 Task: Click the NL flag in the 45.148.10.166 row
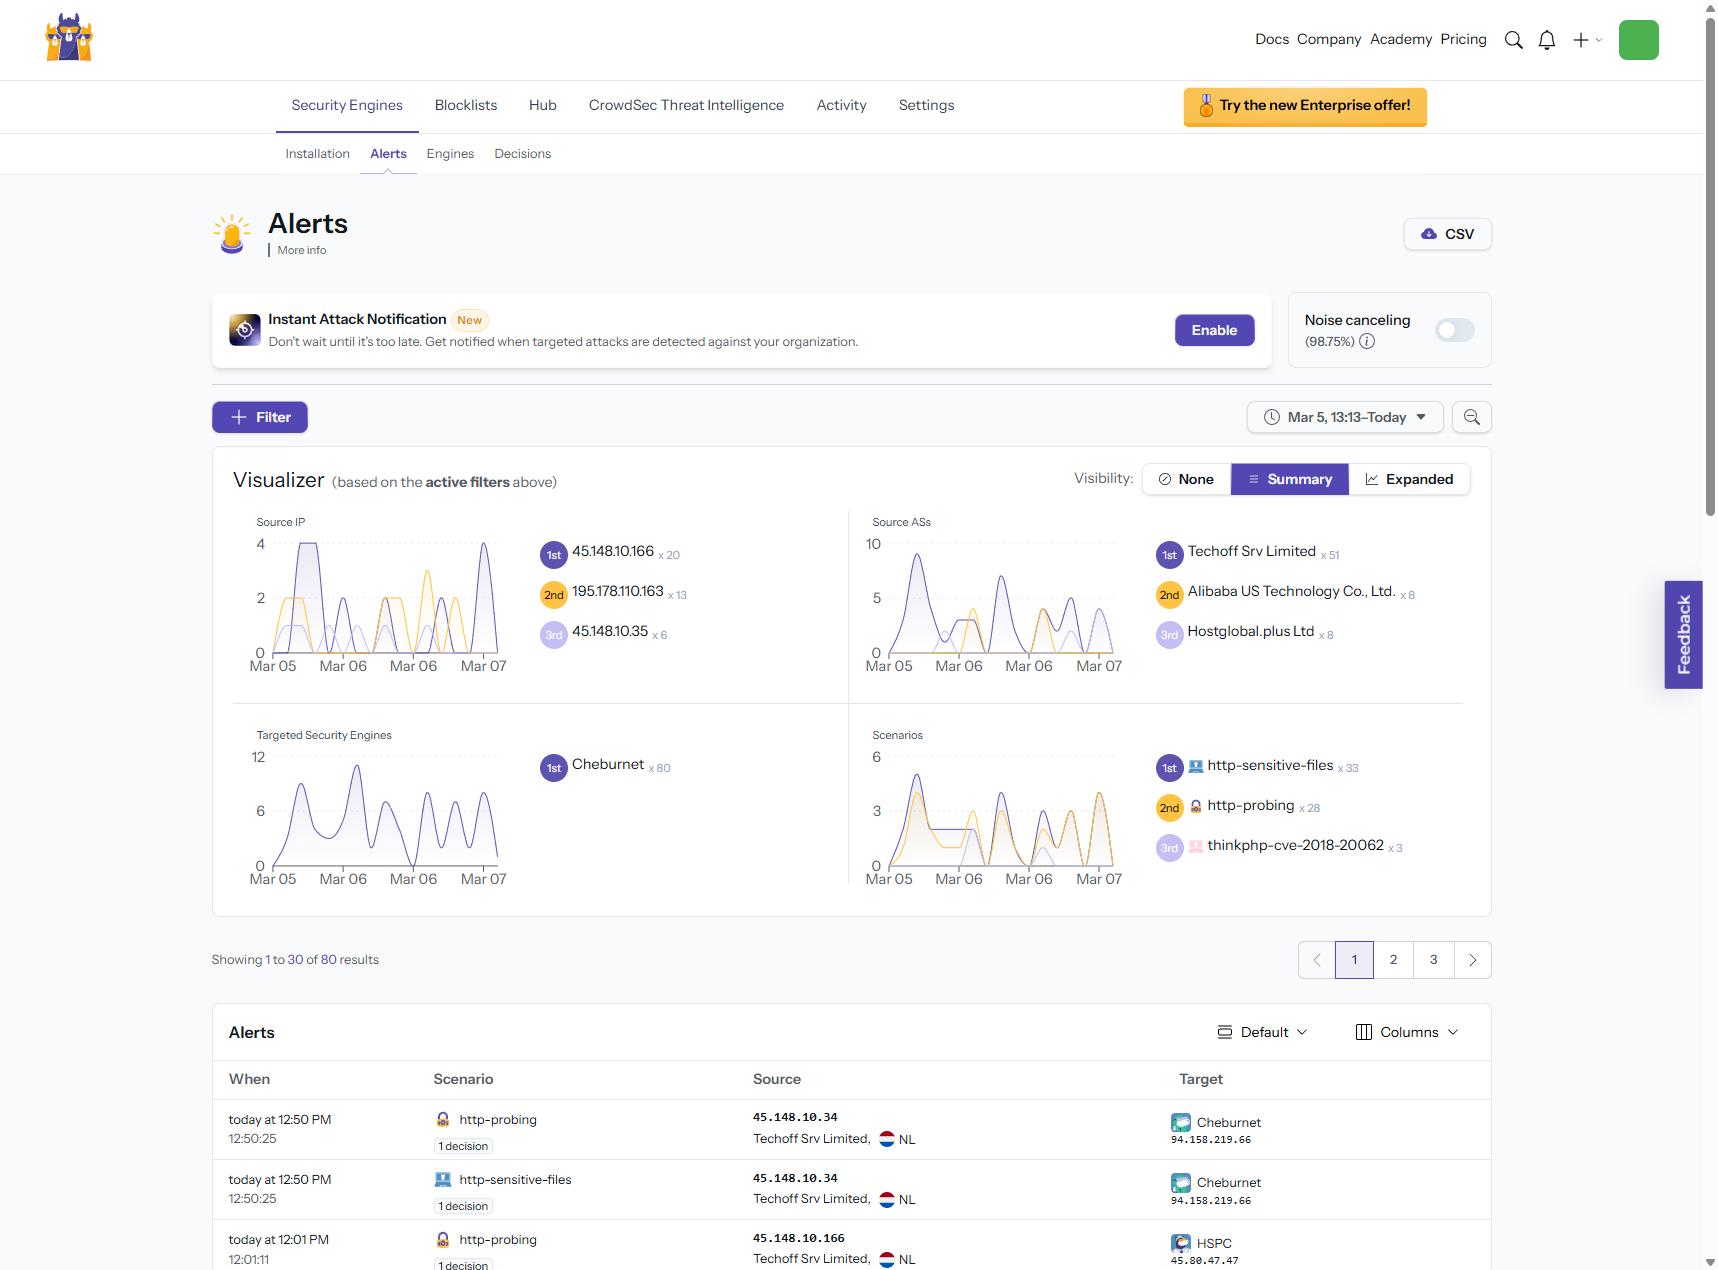click(x=887, y=1259)
